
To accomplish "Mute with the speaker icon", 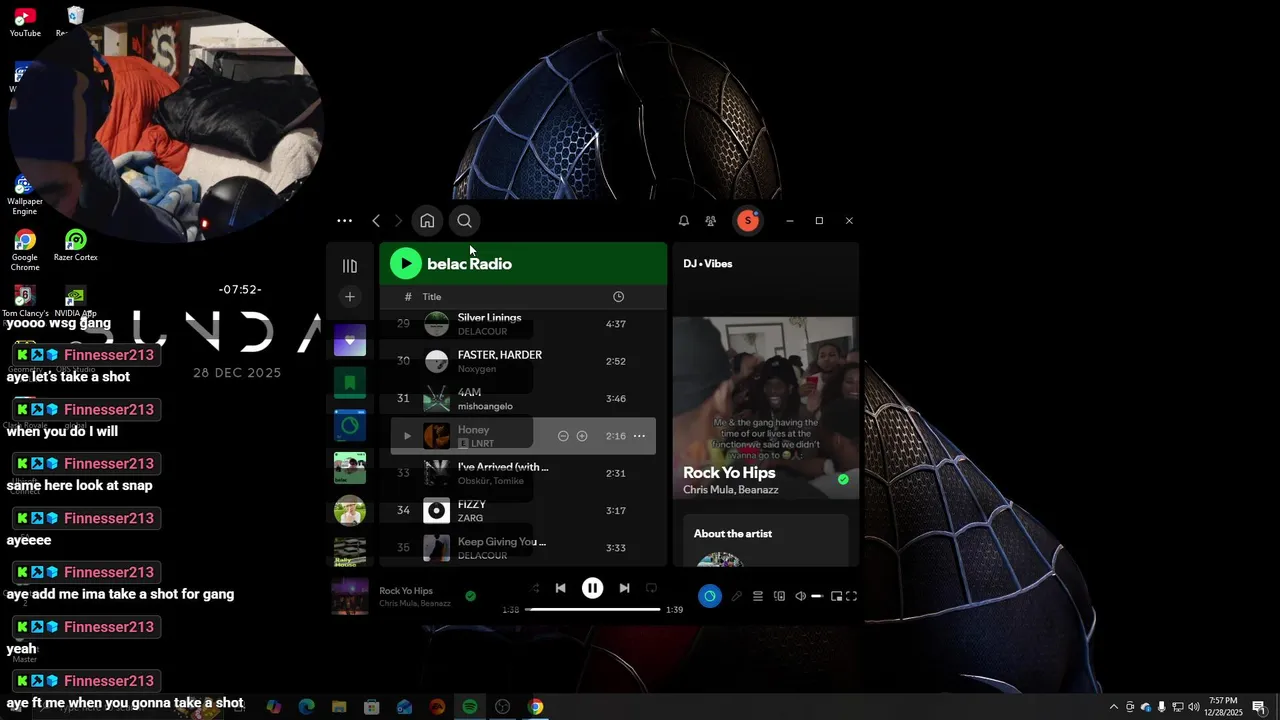I will pos(800,596).
